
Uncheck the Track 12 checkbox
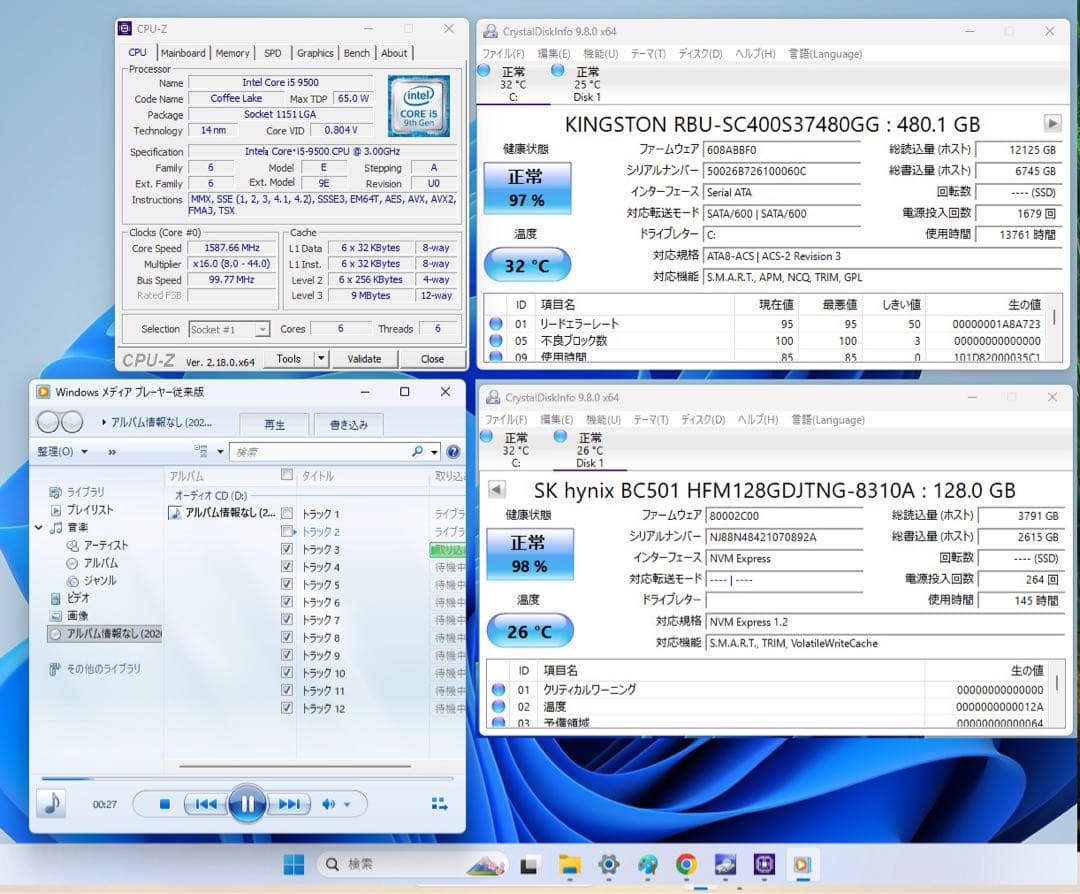tap(287, 708)
